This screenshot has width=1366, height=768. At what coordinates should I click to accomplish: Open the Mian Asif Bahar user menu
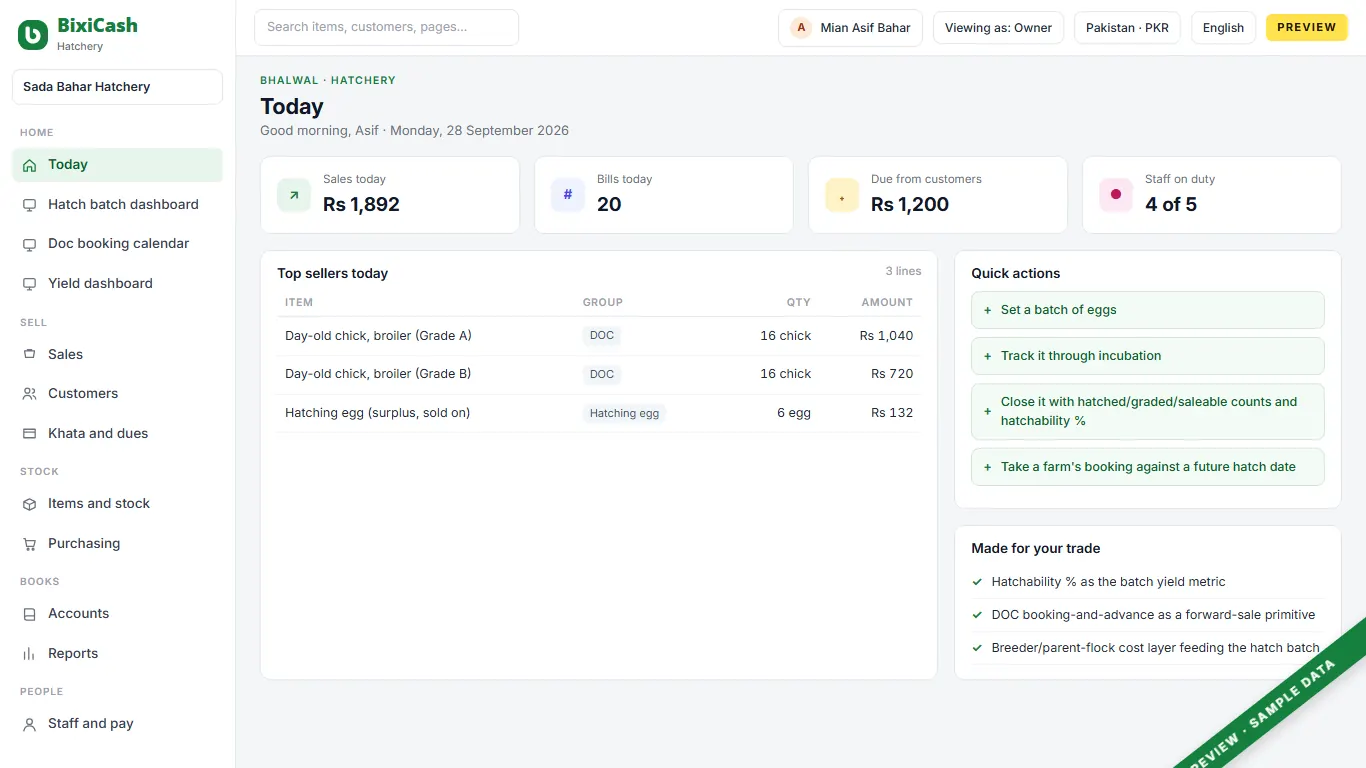850,28
